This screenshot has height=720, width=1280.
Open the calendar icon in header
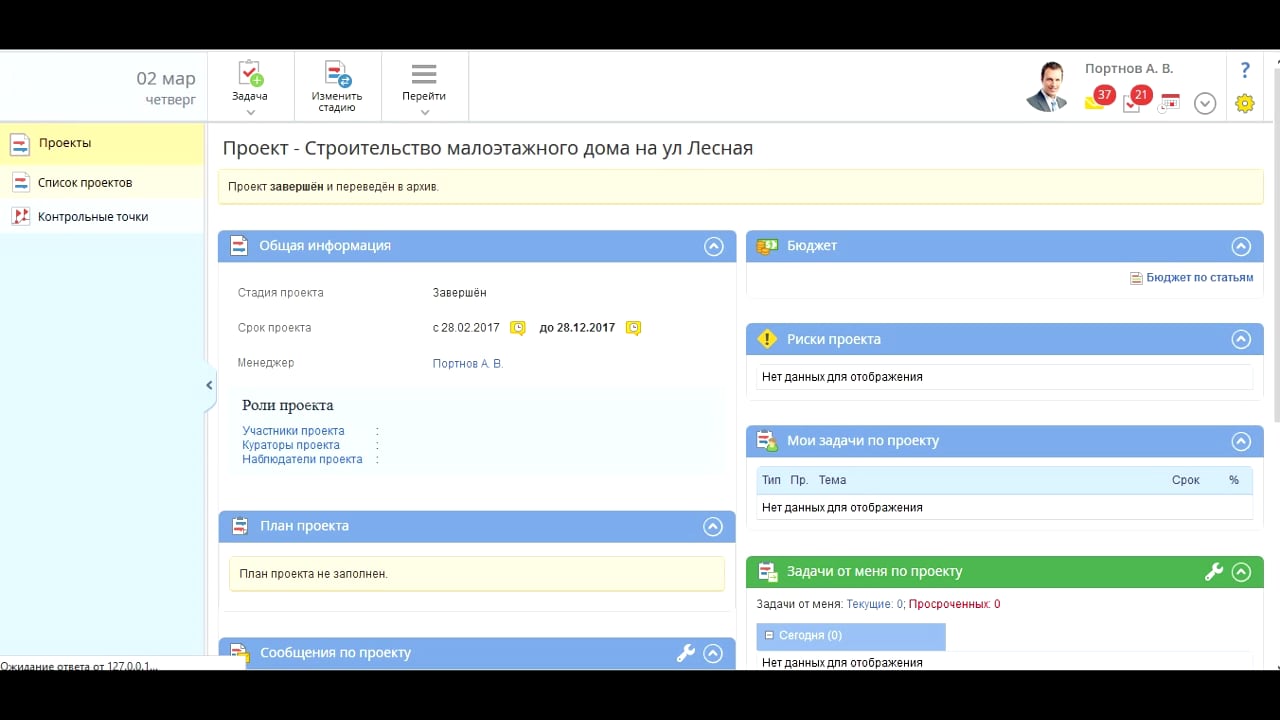coord(1169,102)
